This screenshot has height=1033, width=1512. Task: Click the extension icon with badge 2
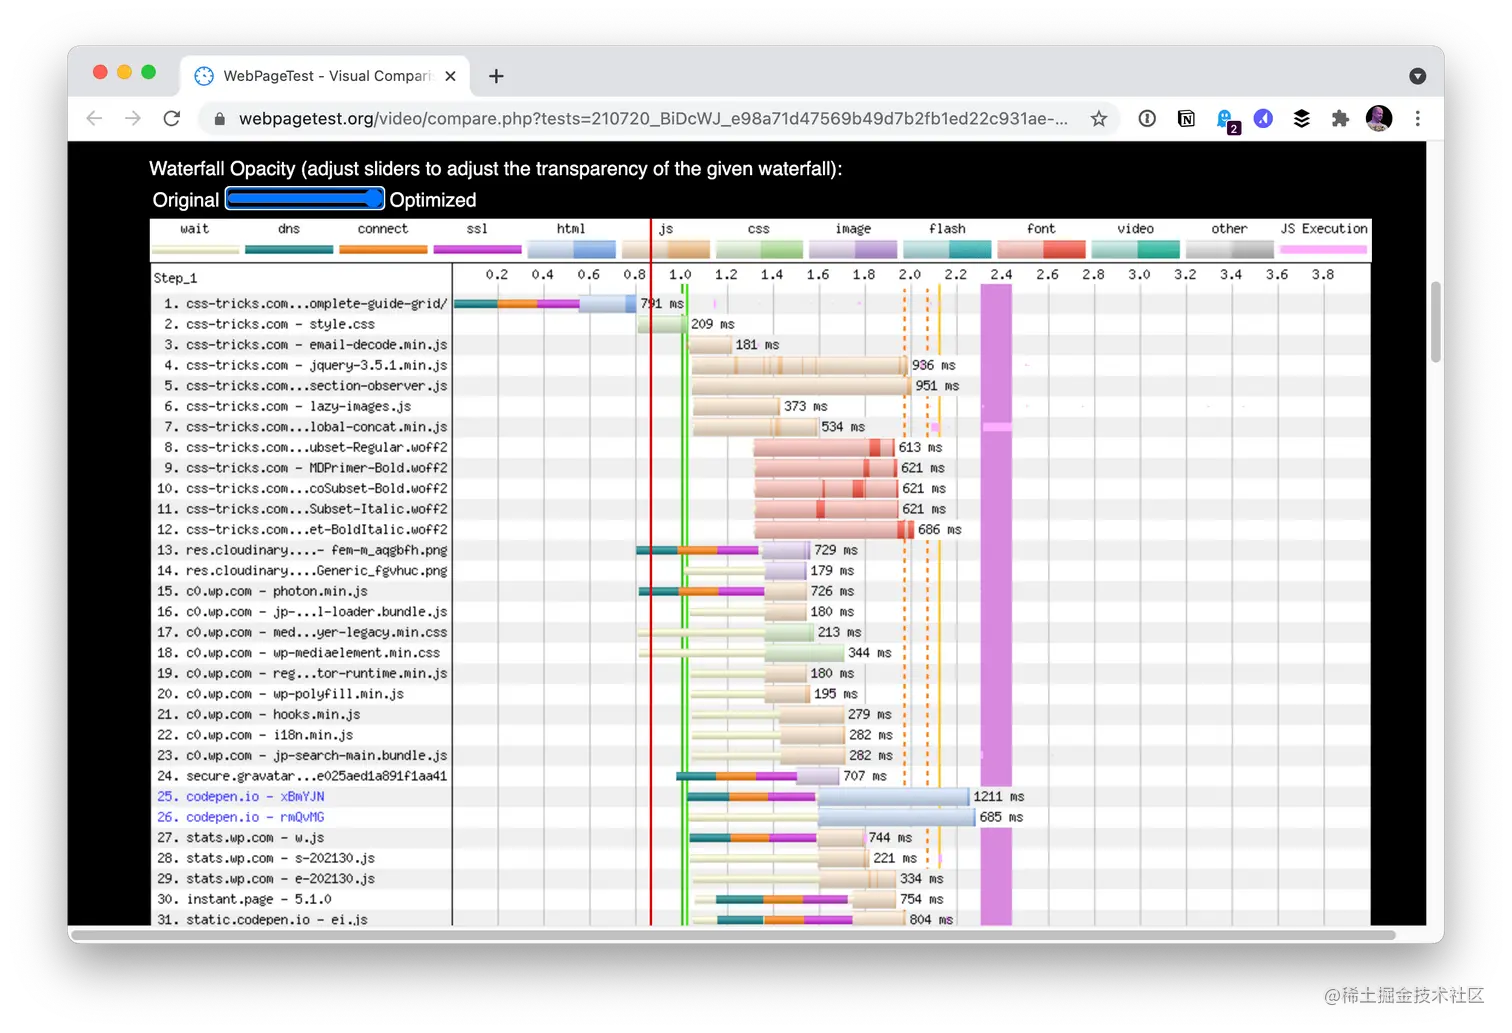[1227, 120]
